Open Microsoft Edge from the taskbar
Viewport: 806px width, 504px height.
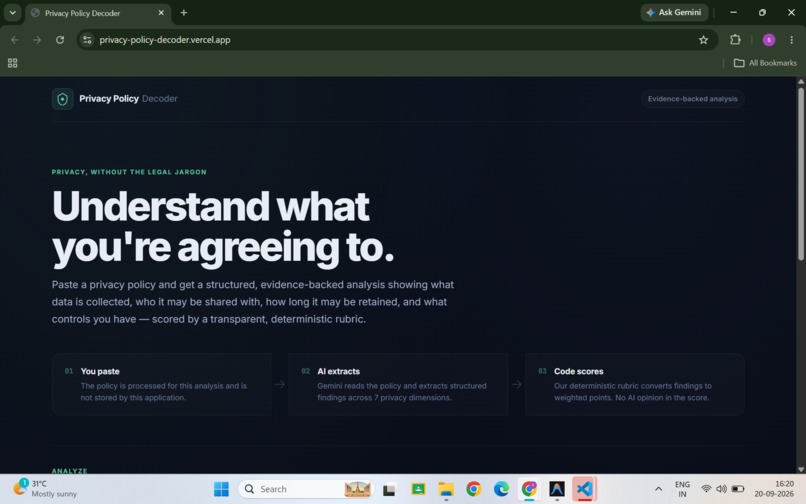point(501,489)
